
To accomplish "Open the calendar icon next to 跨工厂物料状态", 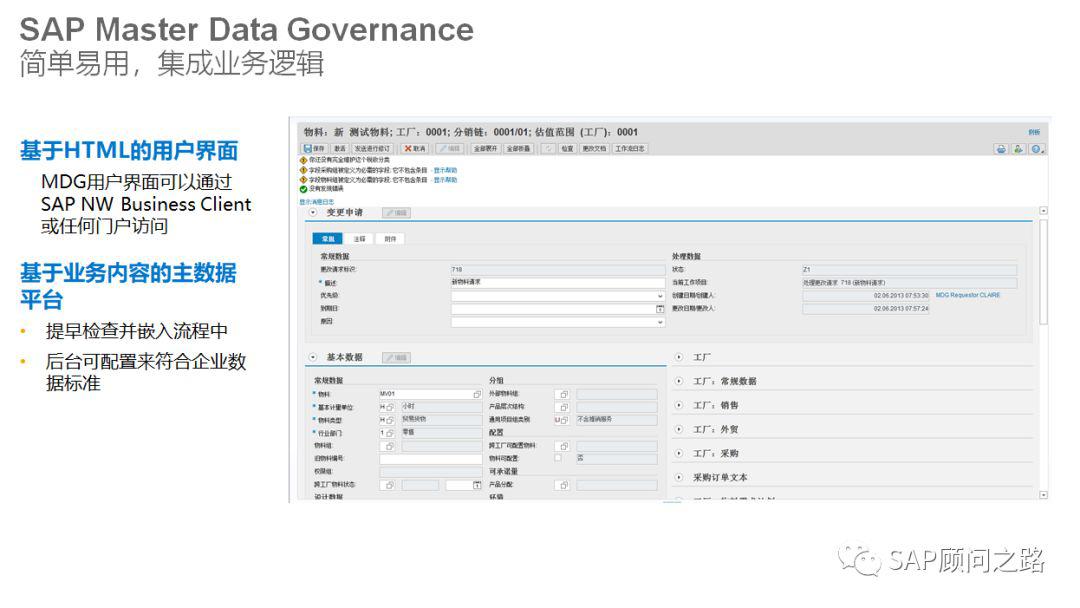I will point(477,485).
